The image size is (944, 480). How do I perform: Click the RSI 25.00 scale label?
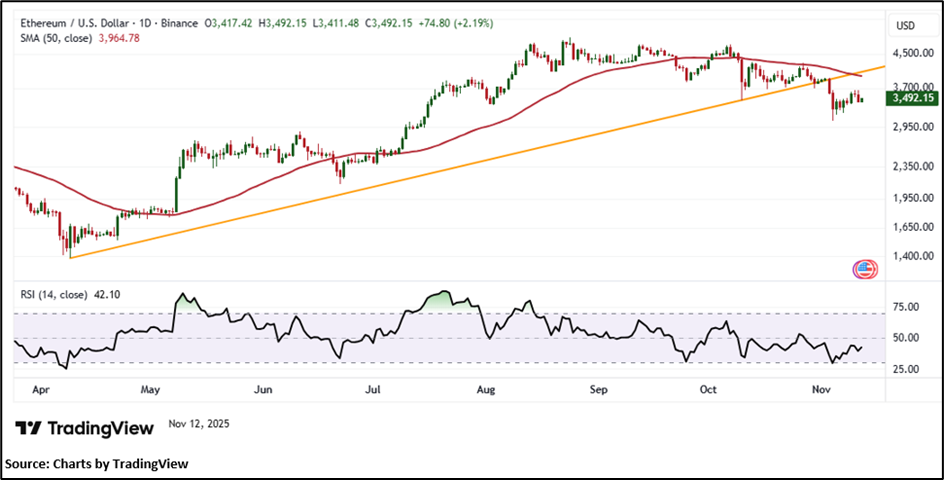pyautogui.click(x=905, y=370)
